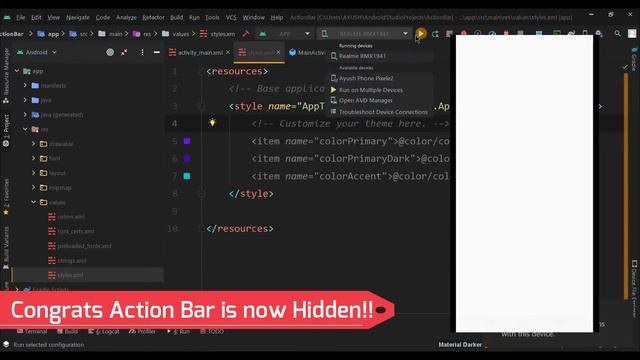Open the Favorites side tool tab
This screenshot has width=640, height=360.
6,197
